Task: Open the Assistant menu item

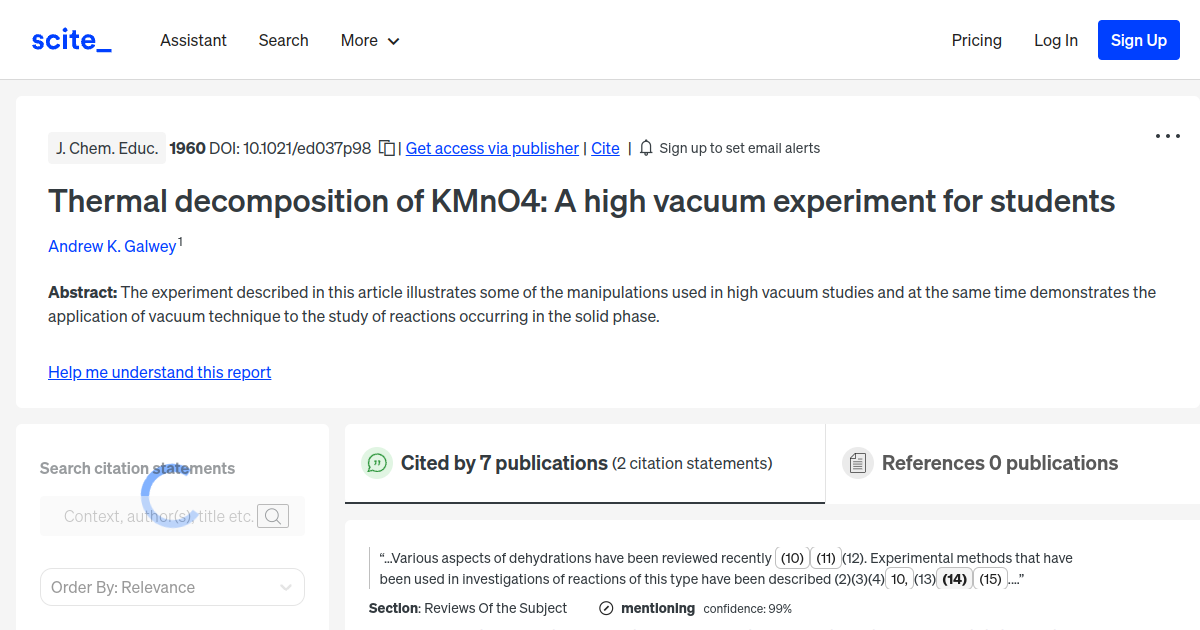Action: (x=193, y=40)
